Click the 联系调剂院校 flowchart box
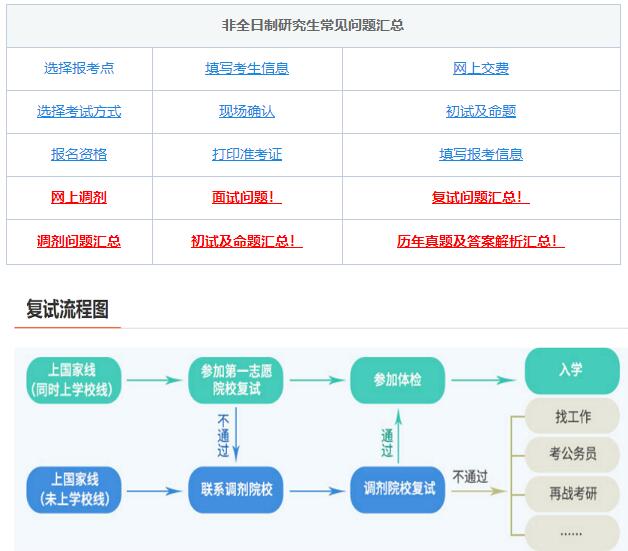This screenshot has height=551, width=628. [x=236, y=489]
